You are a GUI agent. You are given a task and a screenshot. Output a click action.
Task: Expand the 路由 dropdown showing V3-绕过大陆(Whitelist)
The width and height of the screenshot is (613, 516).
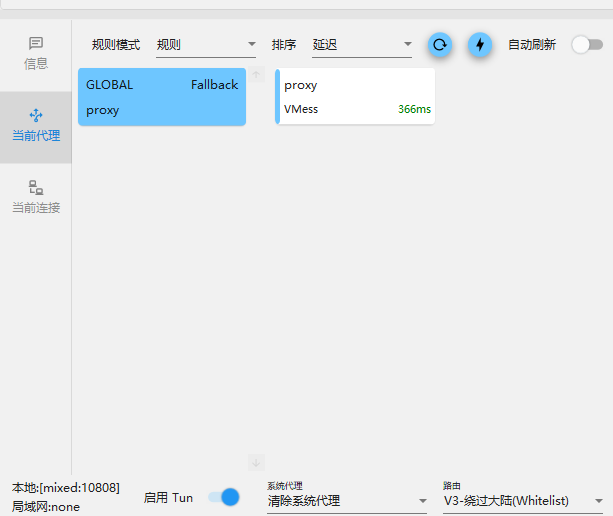pos(524,501)
